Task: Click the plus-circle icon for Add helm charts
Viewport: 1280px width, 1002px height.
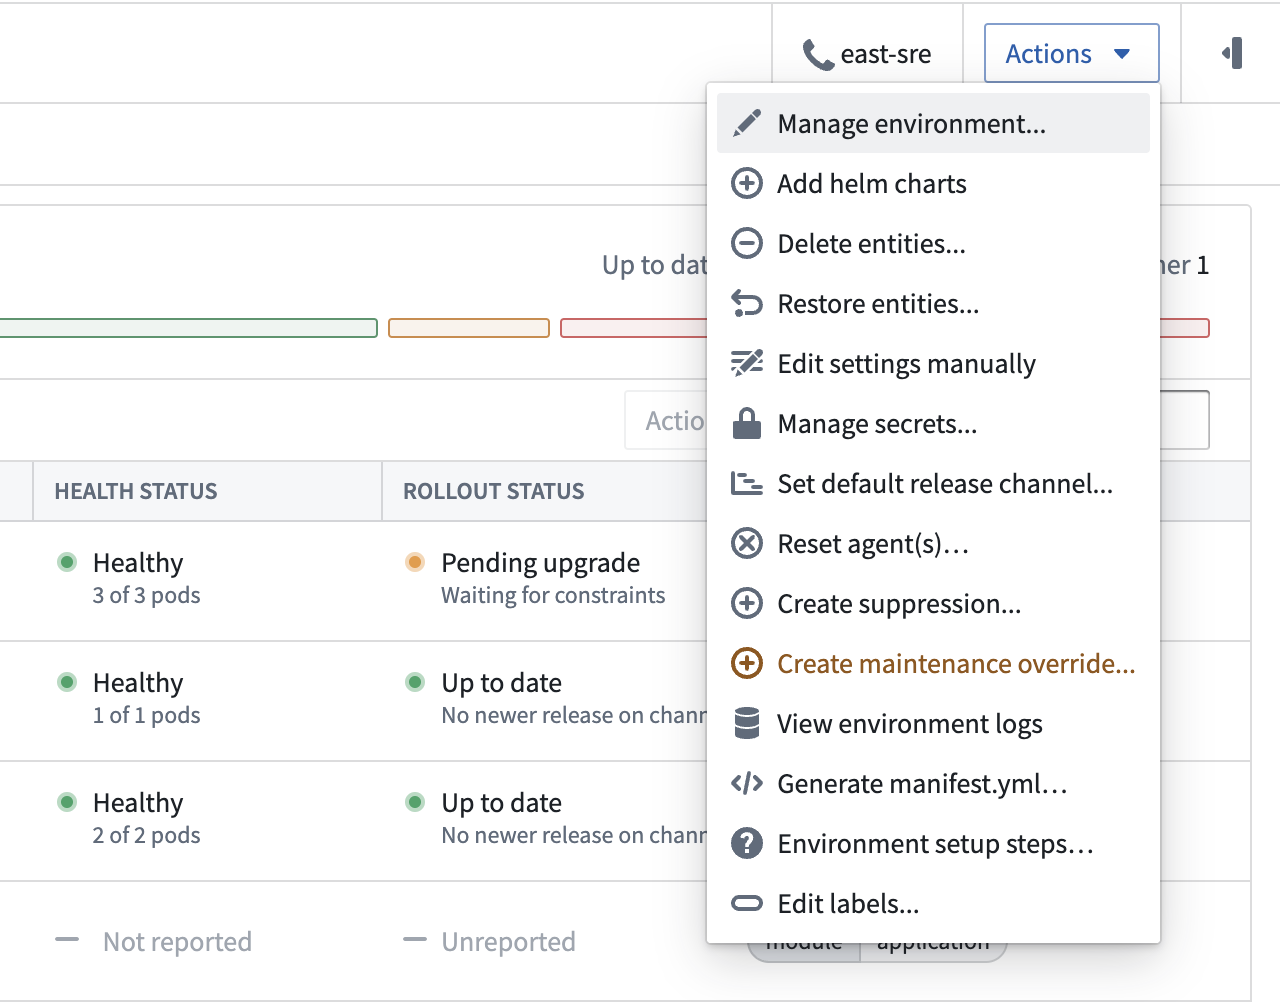Action: click(747, 183)
